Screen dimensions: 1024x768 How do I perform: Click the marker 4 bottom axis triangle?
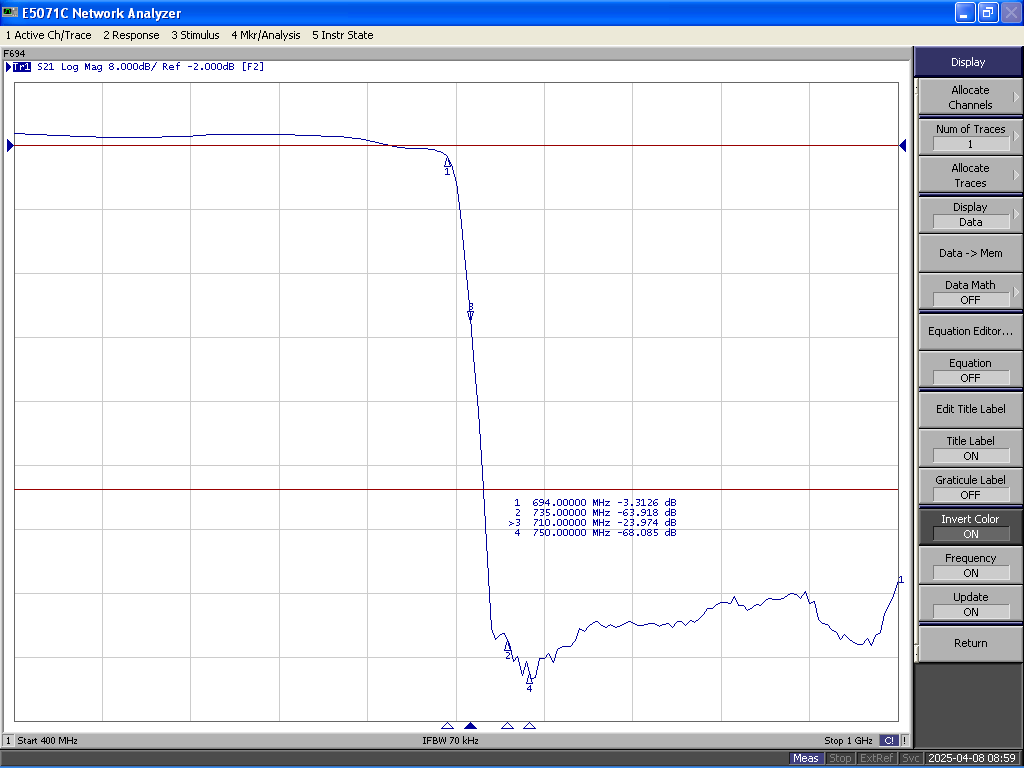pyautogui.click(x=530, y=726)
